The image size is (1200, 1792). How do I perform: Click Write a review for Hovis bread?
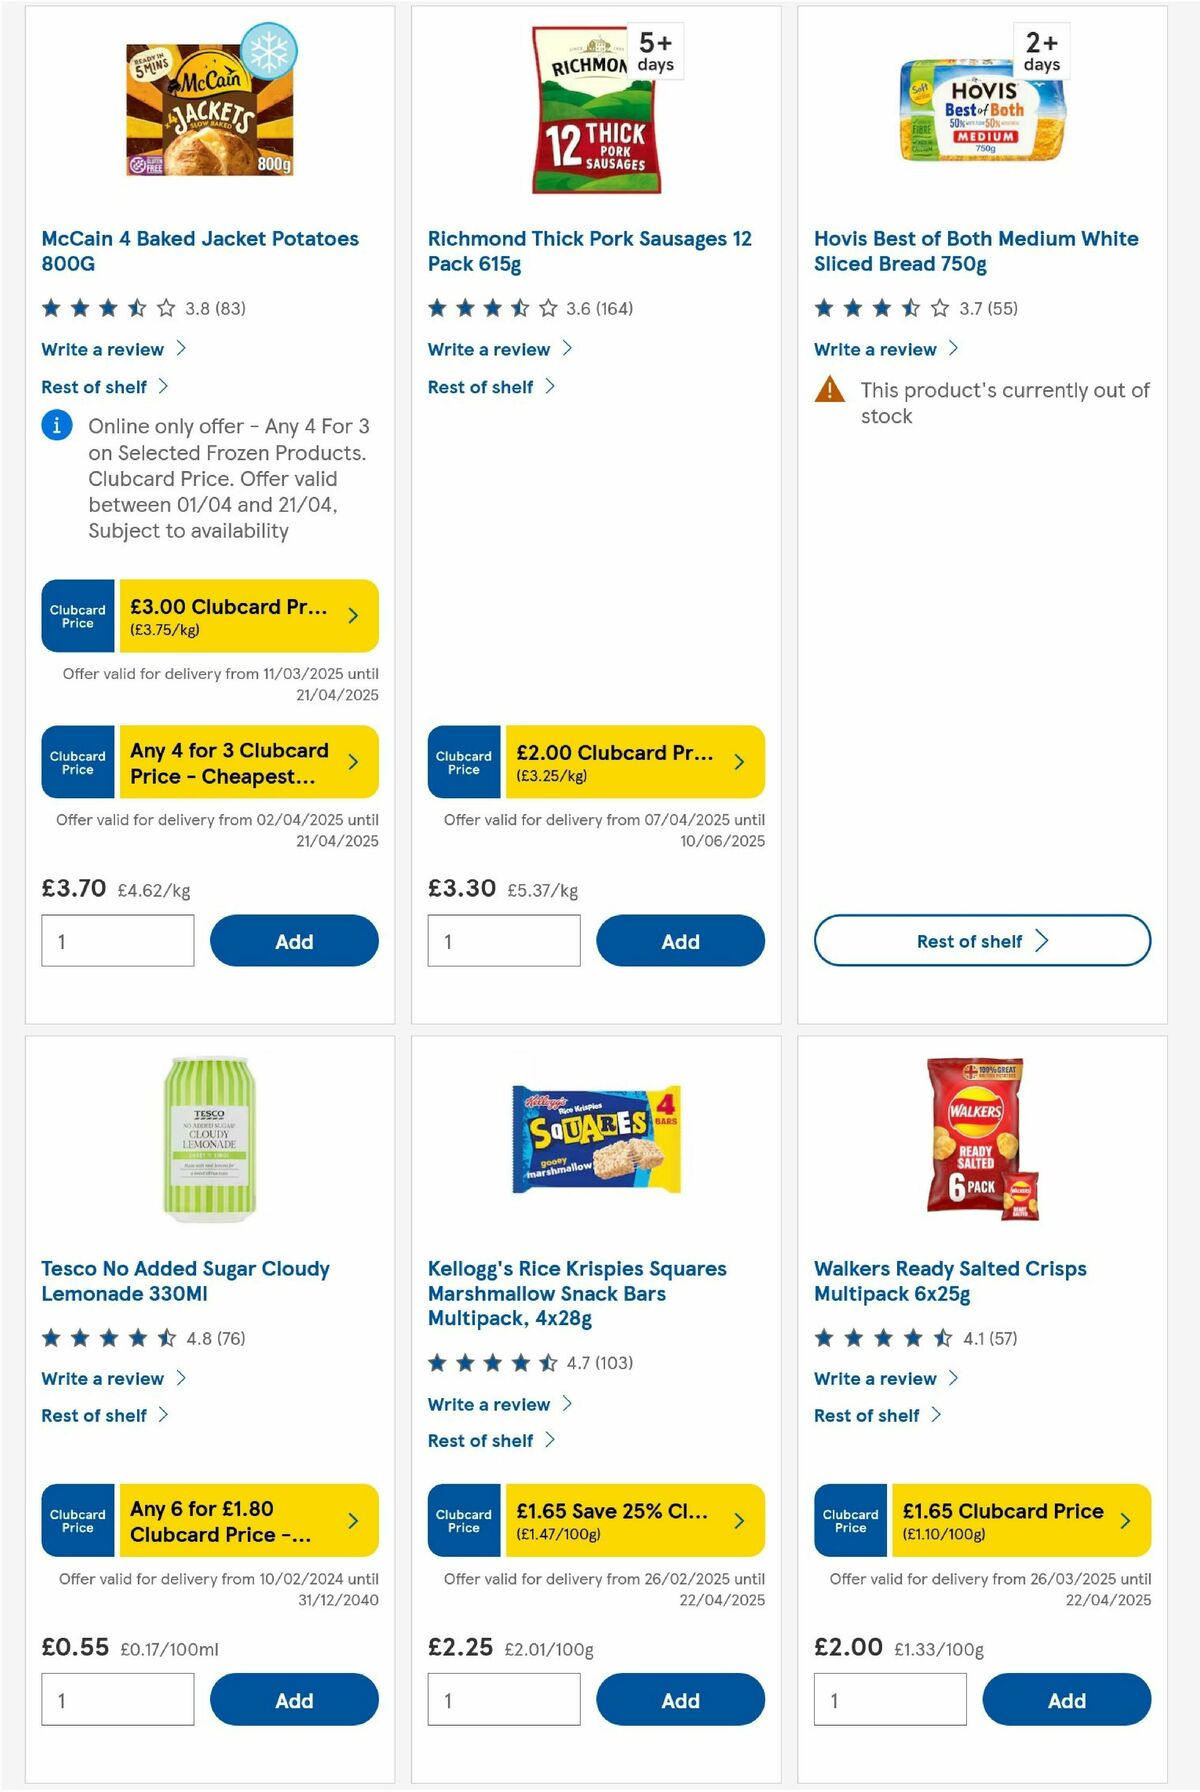click(875, 349)
